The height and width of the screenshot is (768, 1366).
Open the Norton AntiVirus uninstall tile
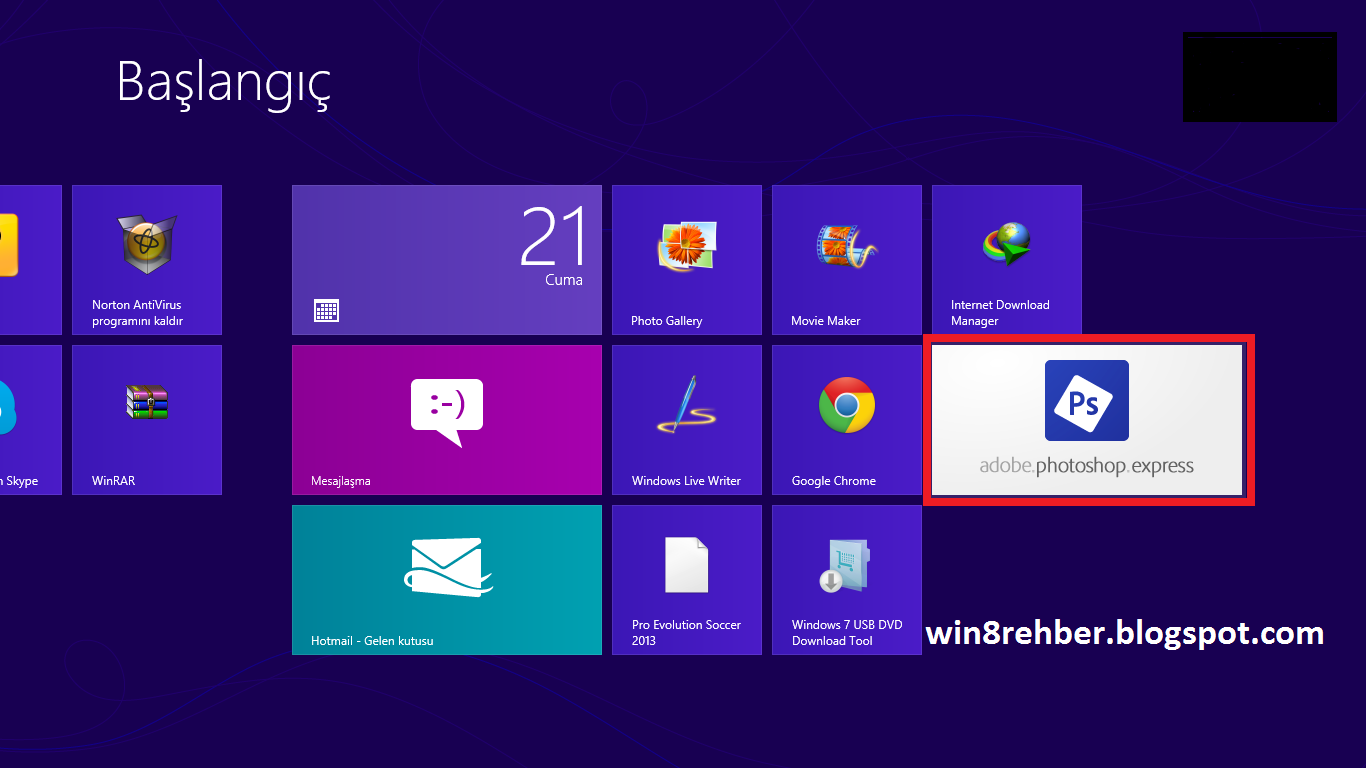click(147, 260)
